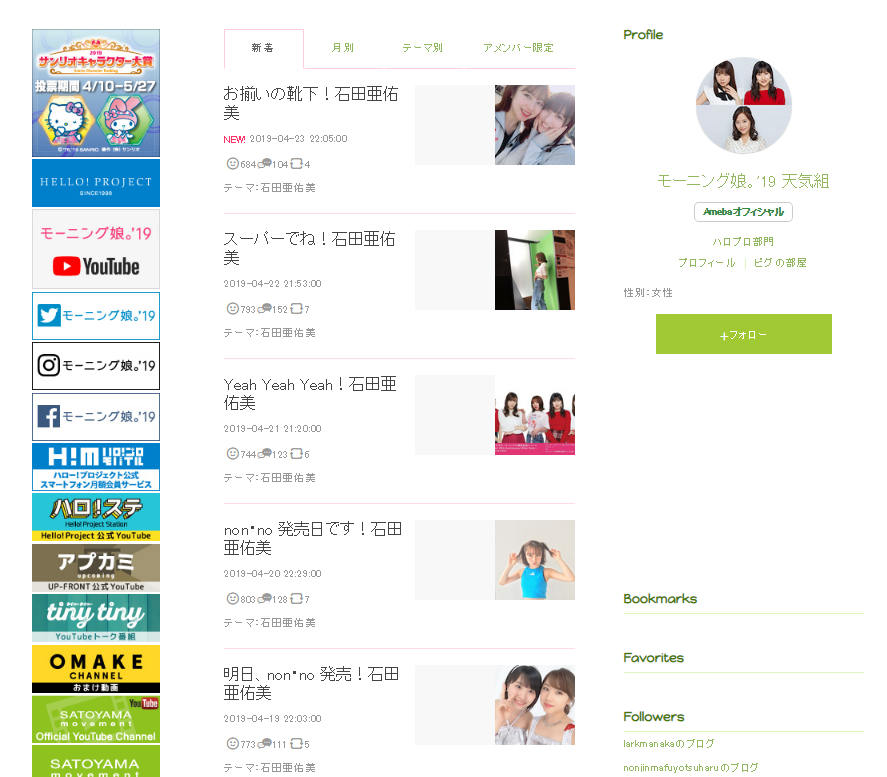The height and width of the screenshot is (777, 887).
Task: Open the tiny tiny YouTube banner
Action: point(96,618)
